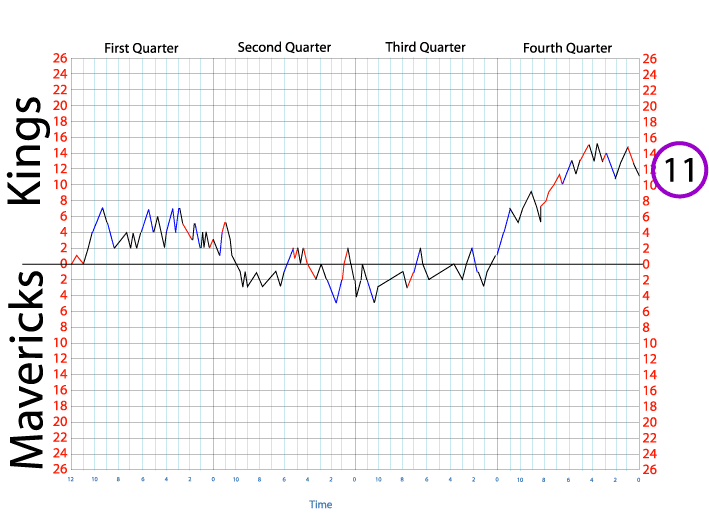The height and width of the screenshot is (520, 709).
Task: Select the final 0 at the time axis end
Action: coord(638,480)
